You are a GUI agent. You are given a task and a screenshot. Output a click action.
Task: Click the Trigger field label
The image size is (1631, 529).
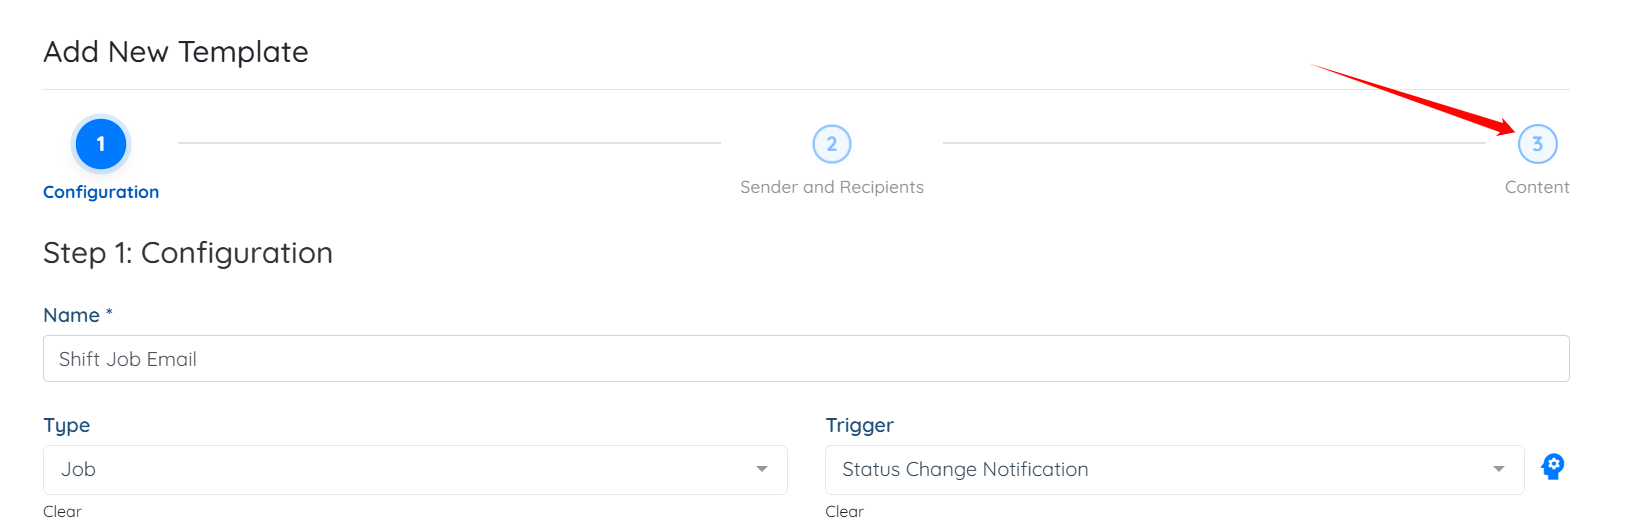860,425
